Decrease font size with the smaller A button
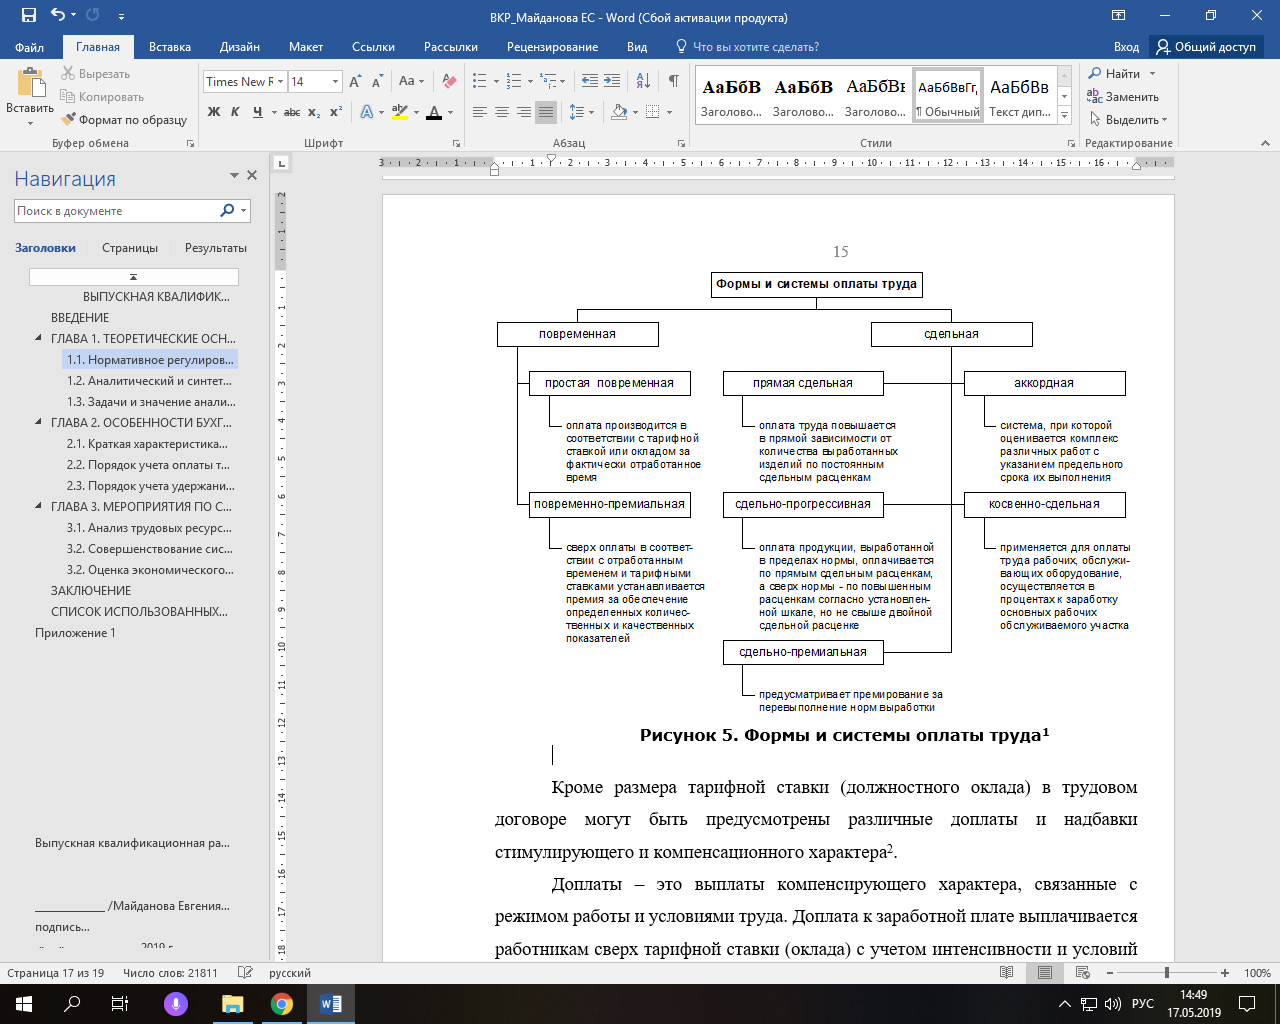 pyautogui.click(x=377, y=82)
